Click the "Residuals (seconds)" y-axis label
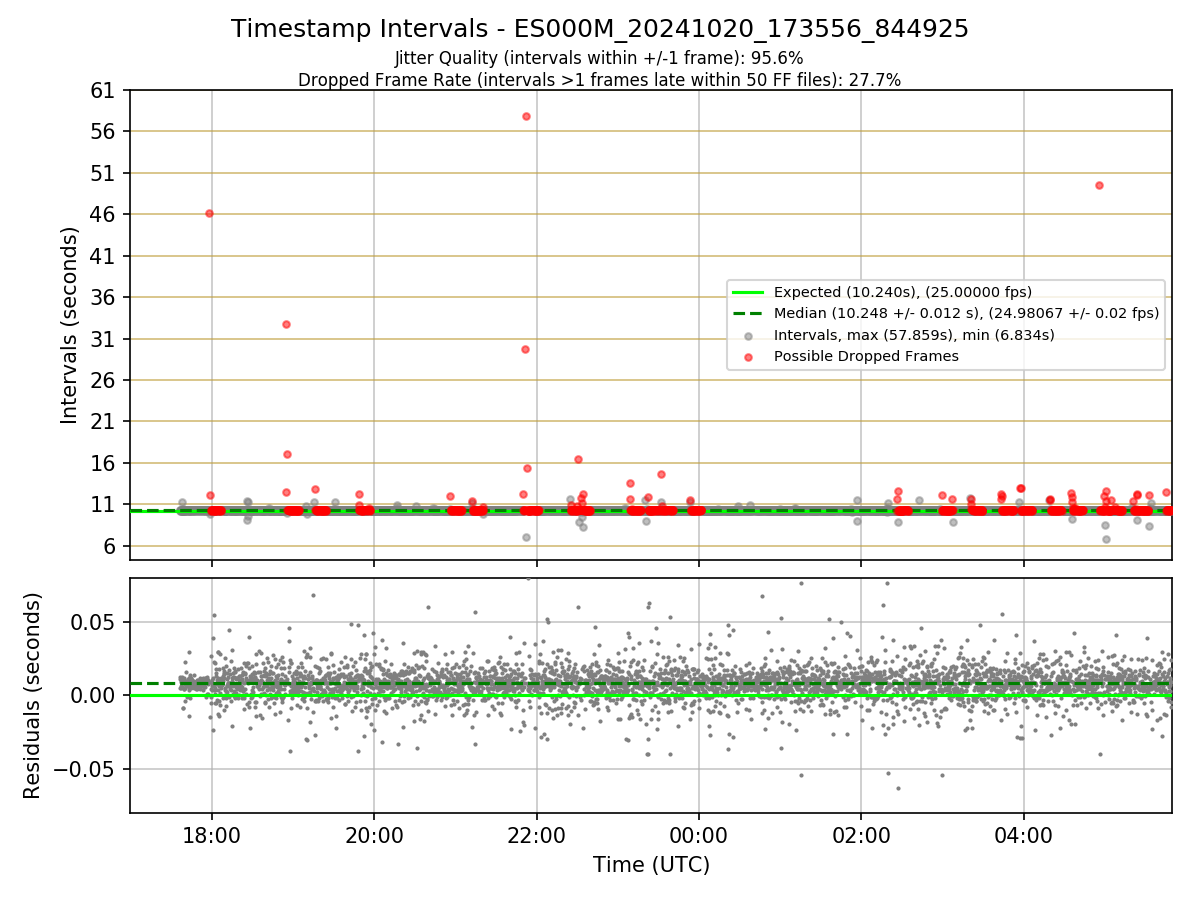The width and height of the screenshot is (1200, 900). [x=33, y=695]
